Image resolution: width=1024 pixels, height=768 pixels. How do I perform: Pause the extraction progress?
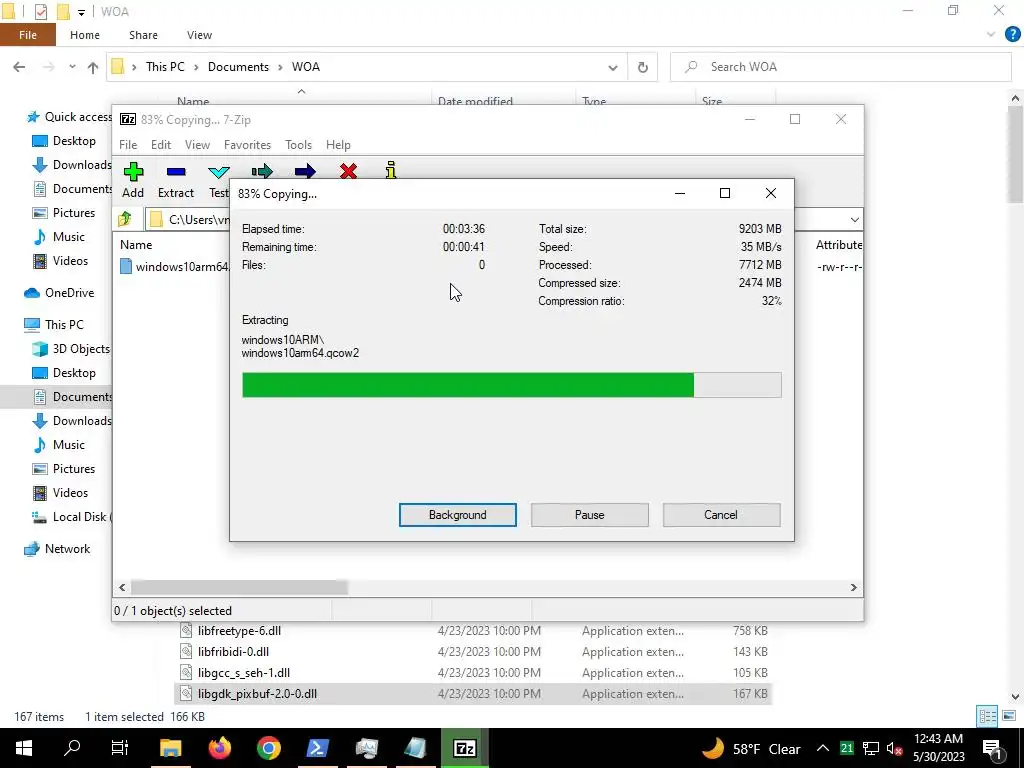coord(590,515)
